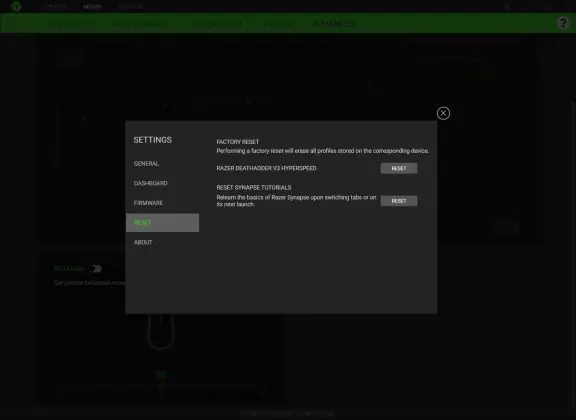Toggle the switch in the dimmed background panel
The height and width of the screenshot is (420, 576).
96,269
